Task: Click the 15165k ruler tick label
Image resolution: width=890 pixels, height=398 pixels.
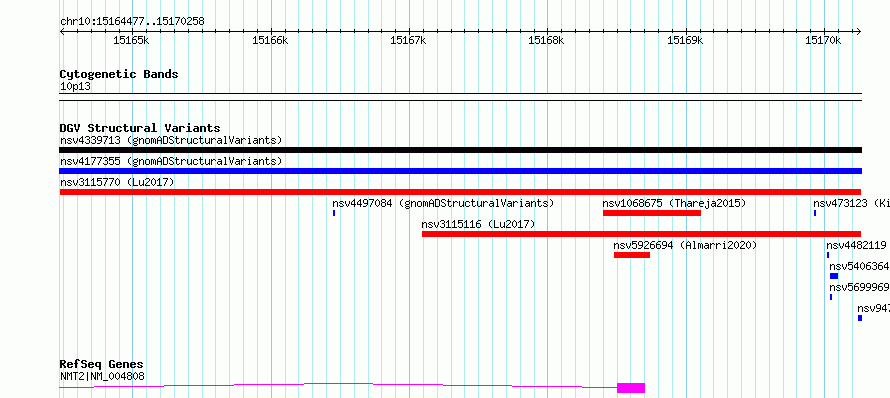Action: point(131,40)
